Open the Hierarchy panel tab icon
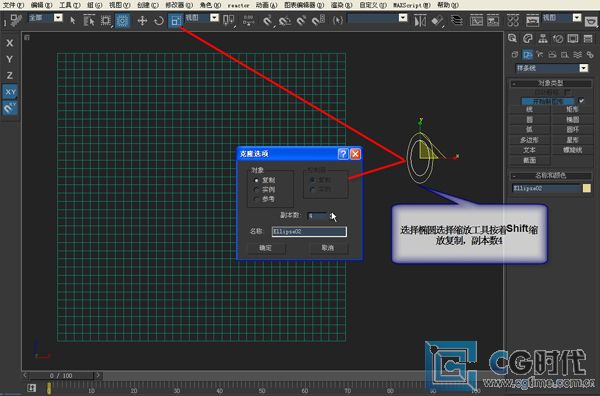Screen dimensions: 600x396 click(x=543, y=38)
